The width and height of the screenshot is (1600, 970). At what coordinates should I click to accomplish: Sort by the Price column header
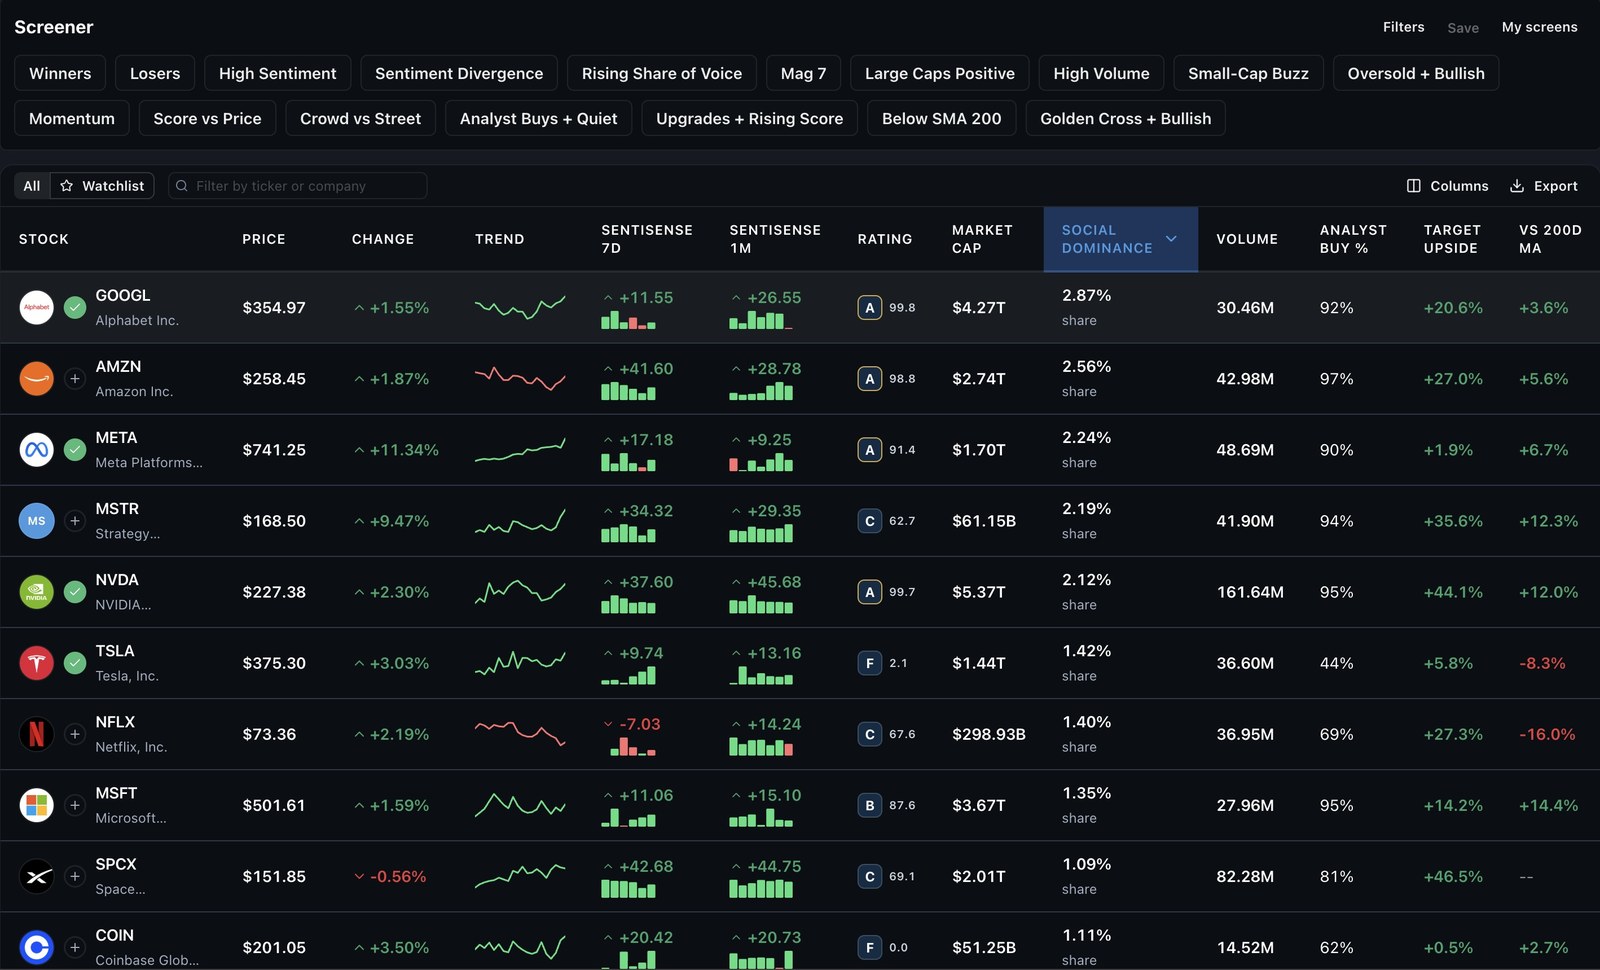(x=264, y=239)
